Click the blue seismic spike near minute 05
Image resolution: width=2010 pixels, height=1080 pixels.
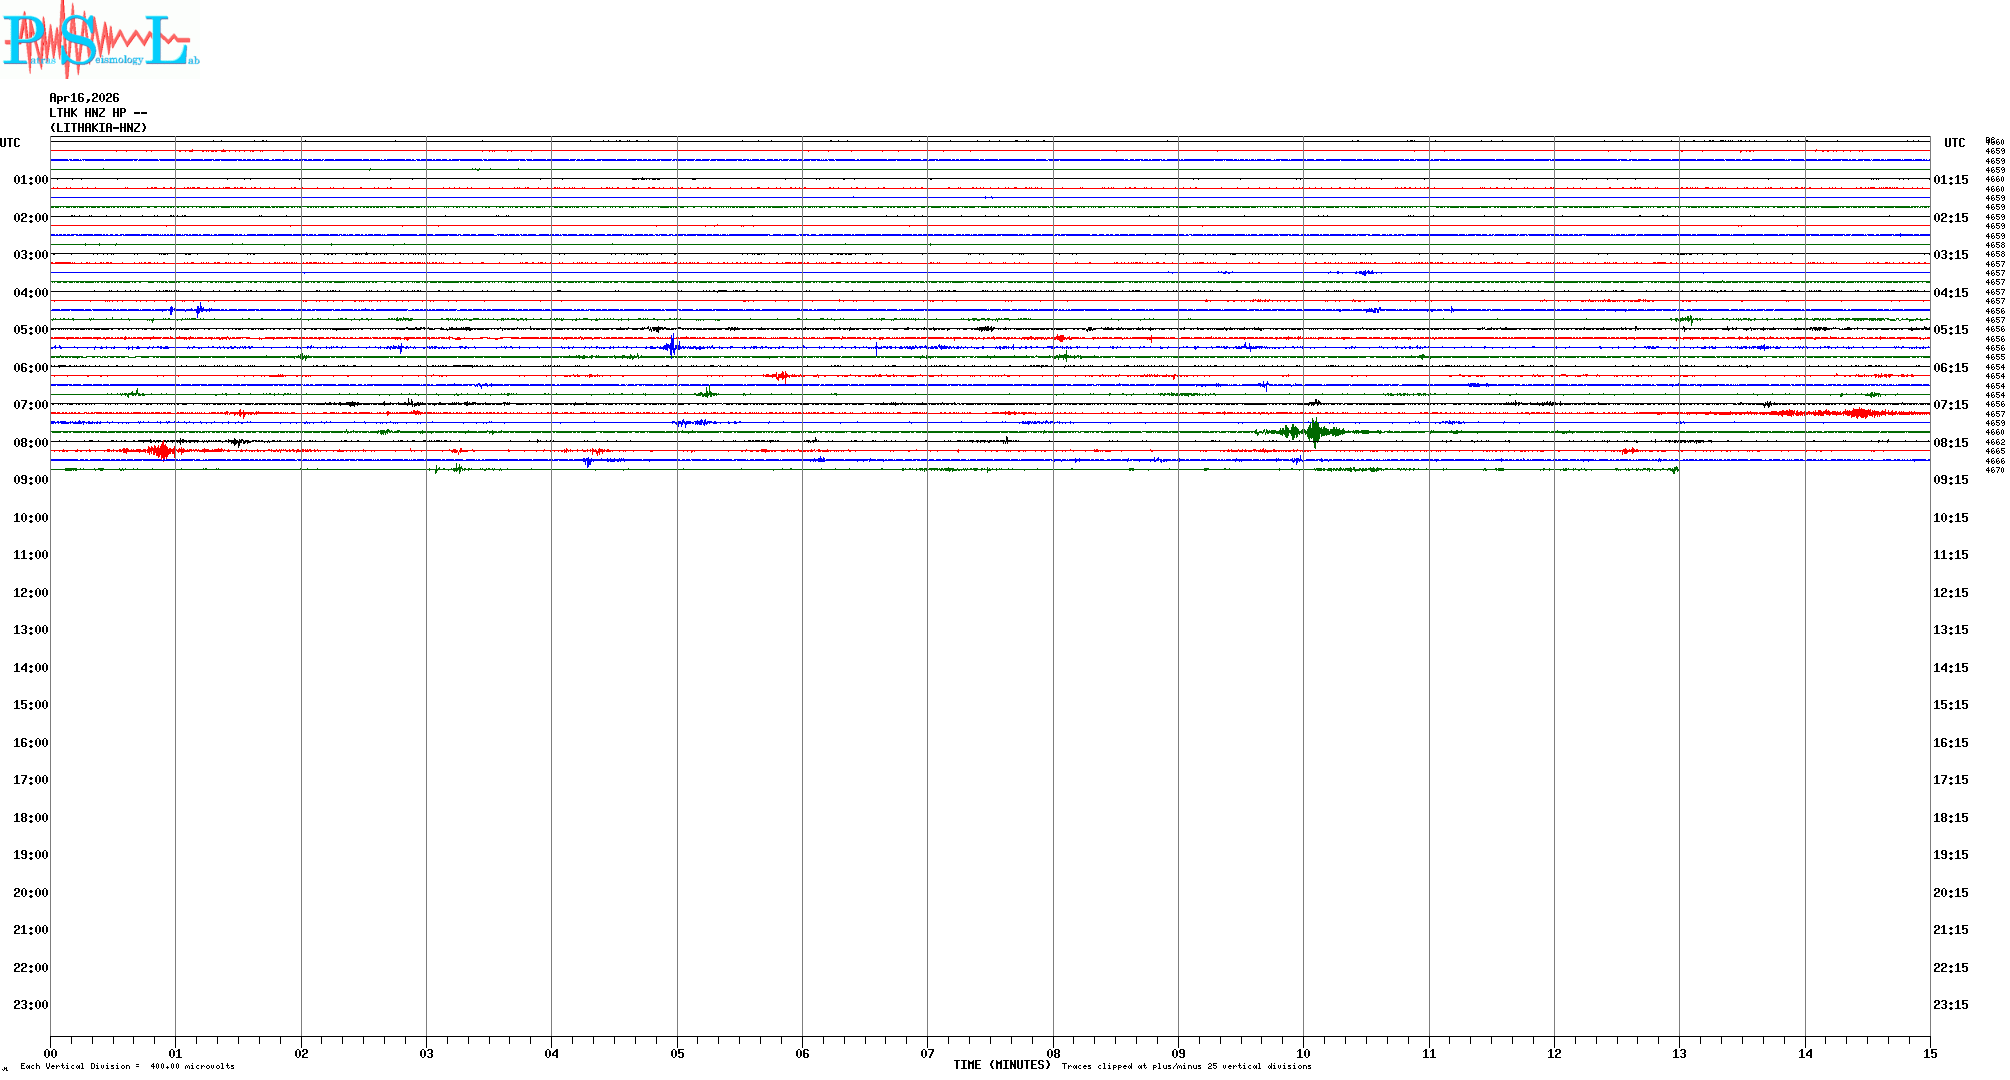coord(673,347)
